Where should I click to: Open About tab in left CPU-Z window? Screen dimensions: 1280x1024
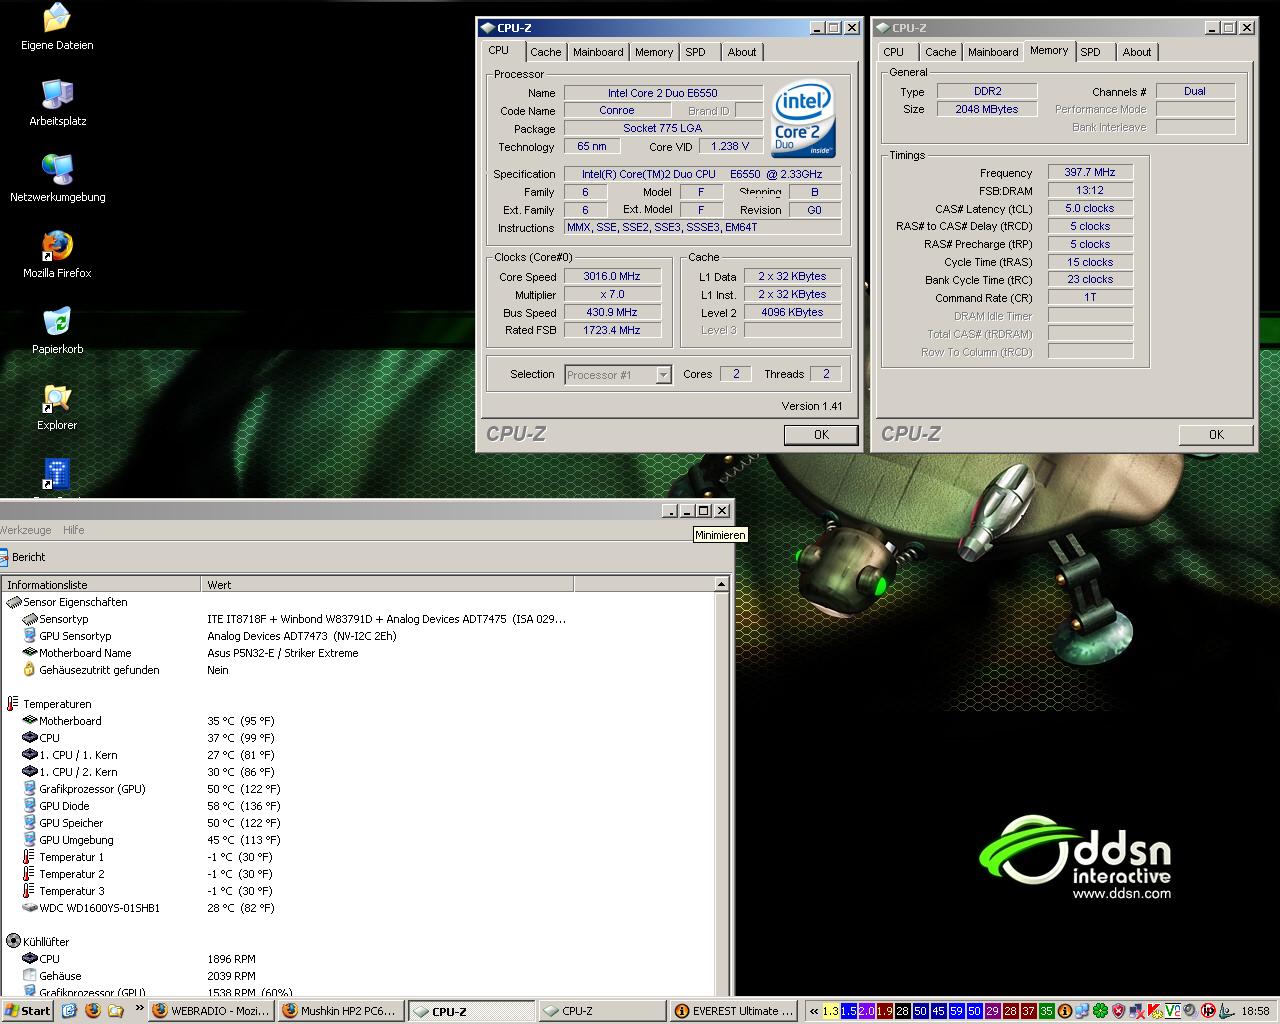[x=742, y=52]
